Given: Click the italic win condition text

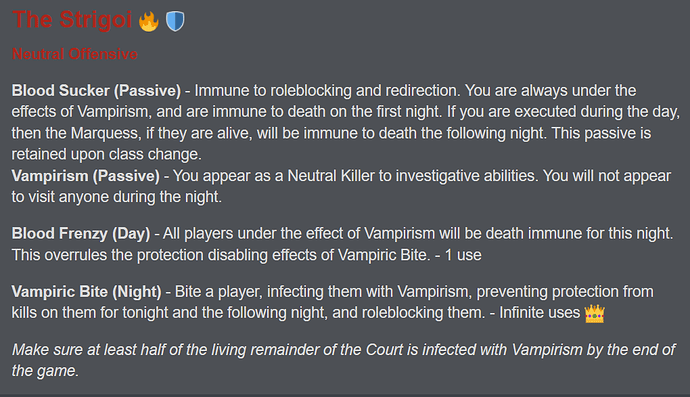Looking at the screenshot, I should [343, 360].
